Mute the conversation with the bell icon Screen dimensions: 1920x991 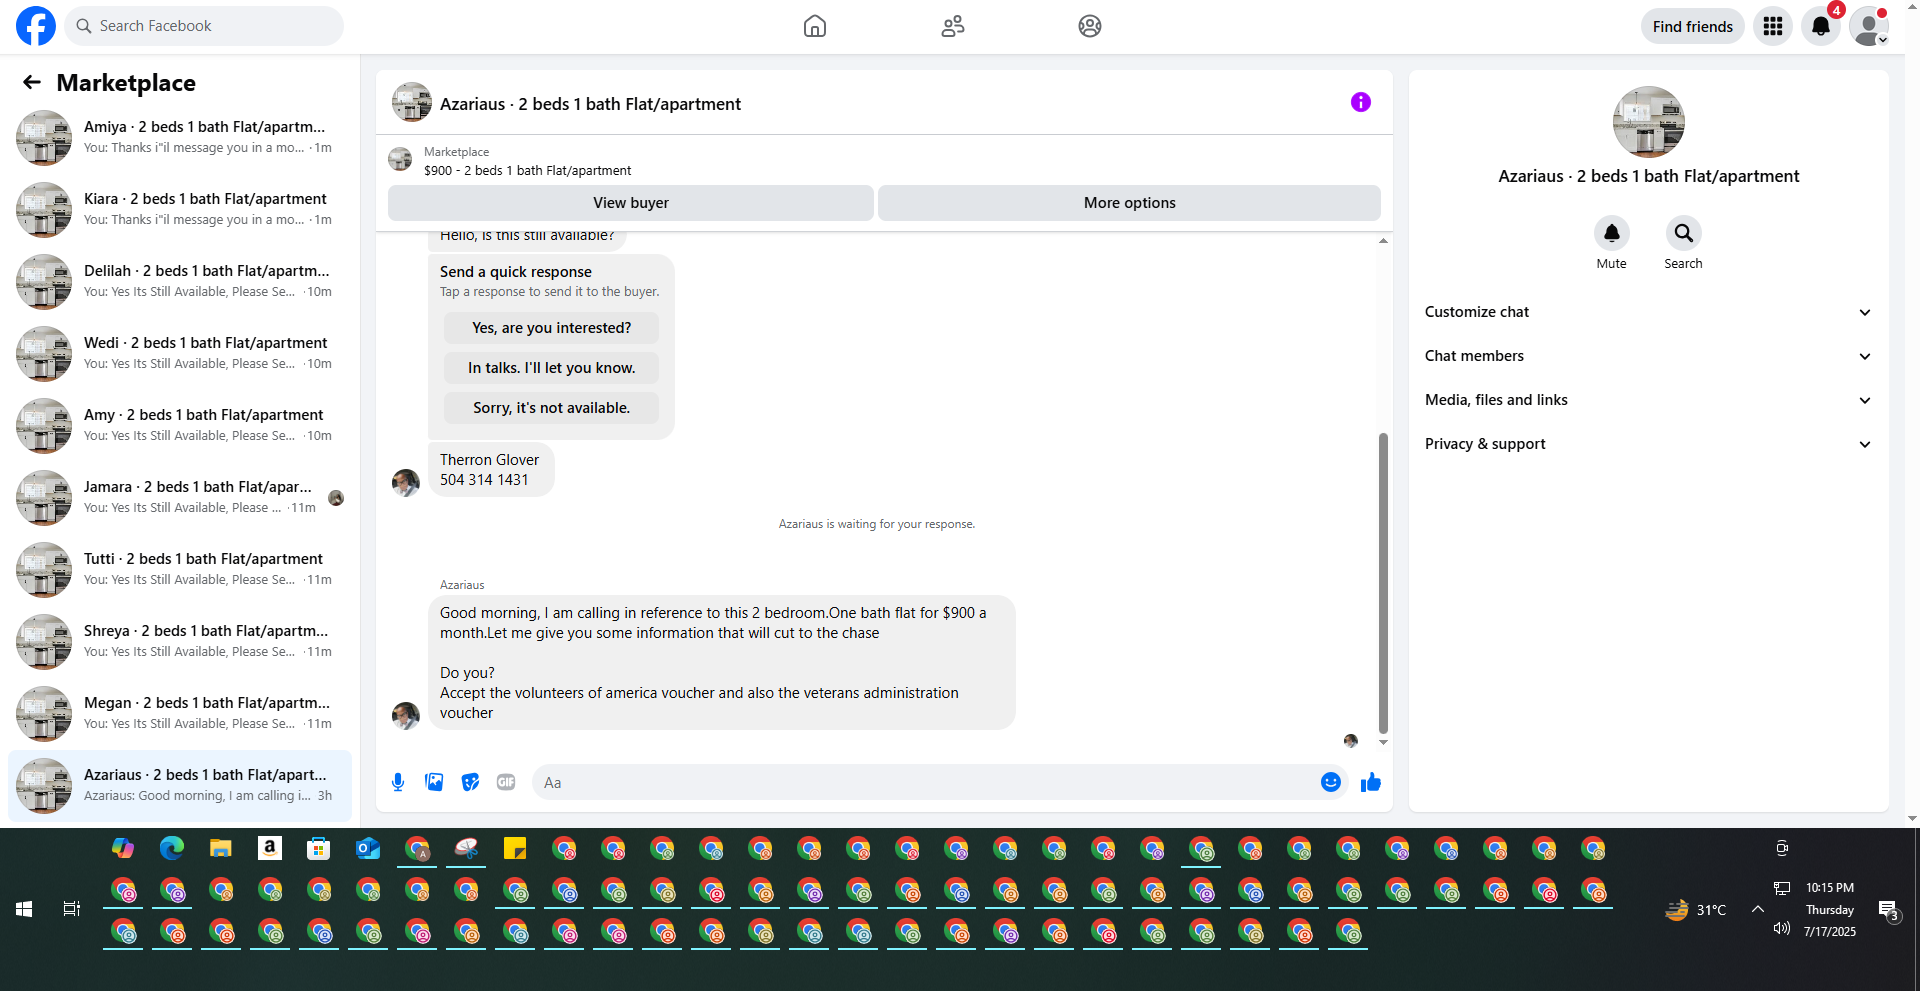click(1612, 233)
